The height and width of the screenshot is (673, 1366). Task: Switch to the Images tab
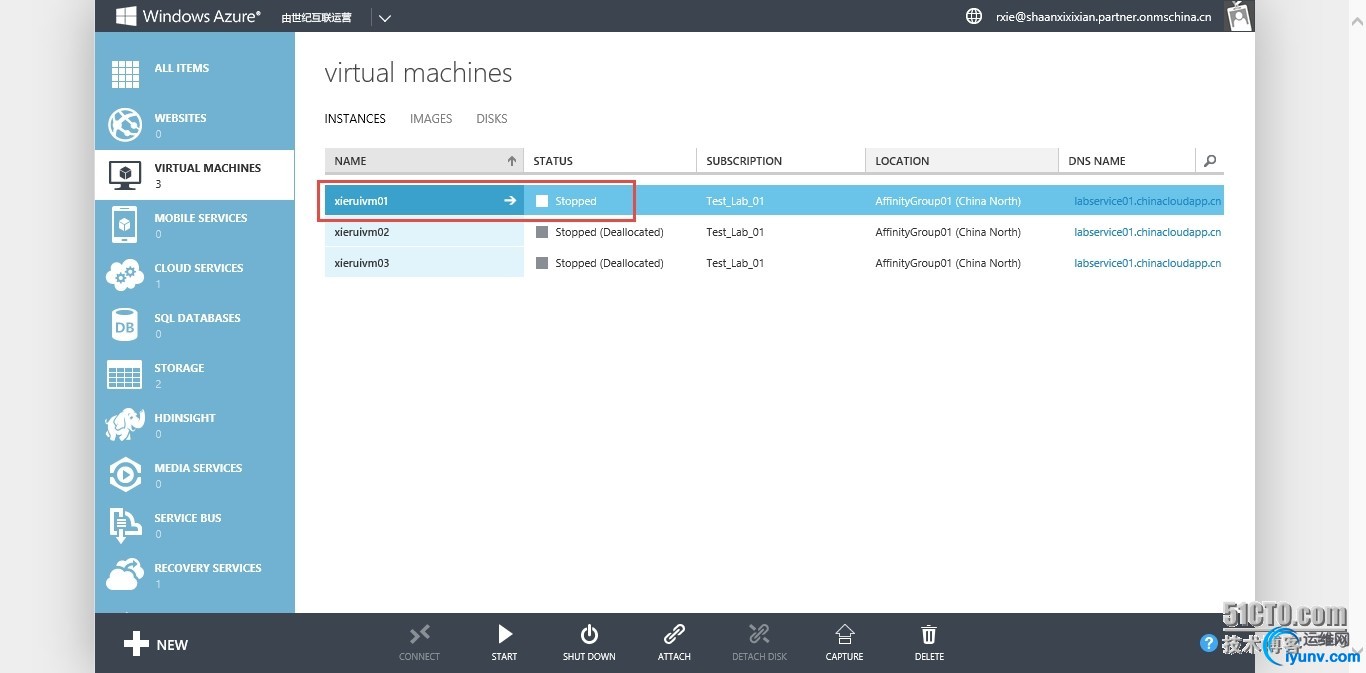(431, 119)
